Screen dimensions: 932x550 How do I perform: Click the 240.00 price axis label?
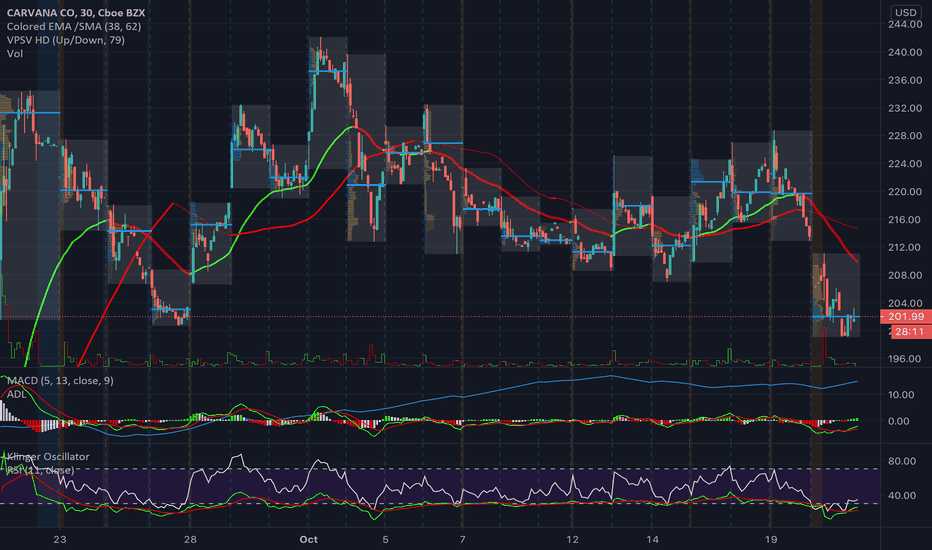[905, 52]
